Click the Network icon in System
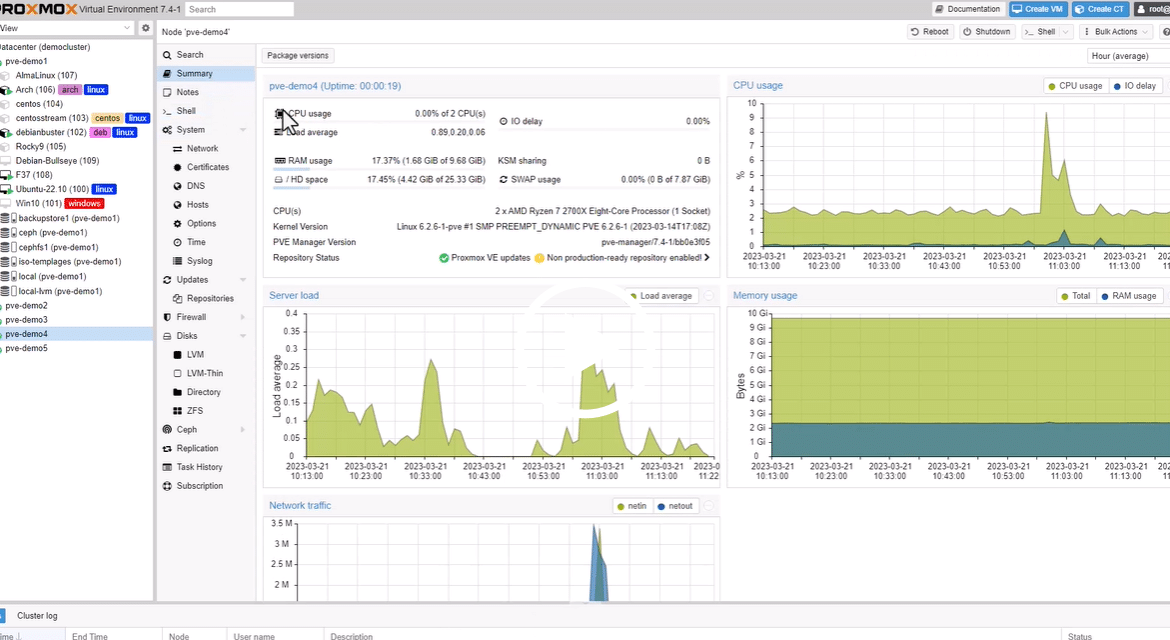Viewport: 1170px width, 640px height. click(178, 148)
